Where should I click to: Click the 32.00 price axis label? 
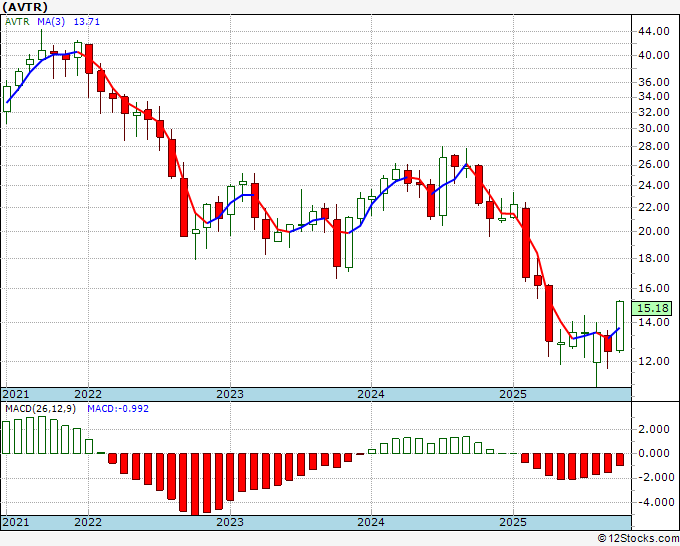[654, 112]
